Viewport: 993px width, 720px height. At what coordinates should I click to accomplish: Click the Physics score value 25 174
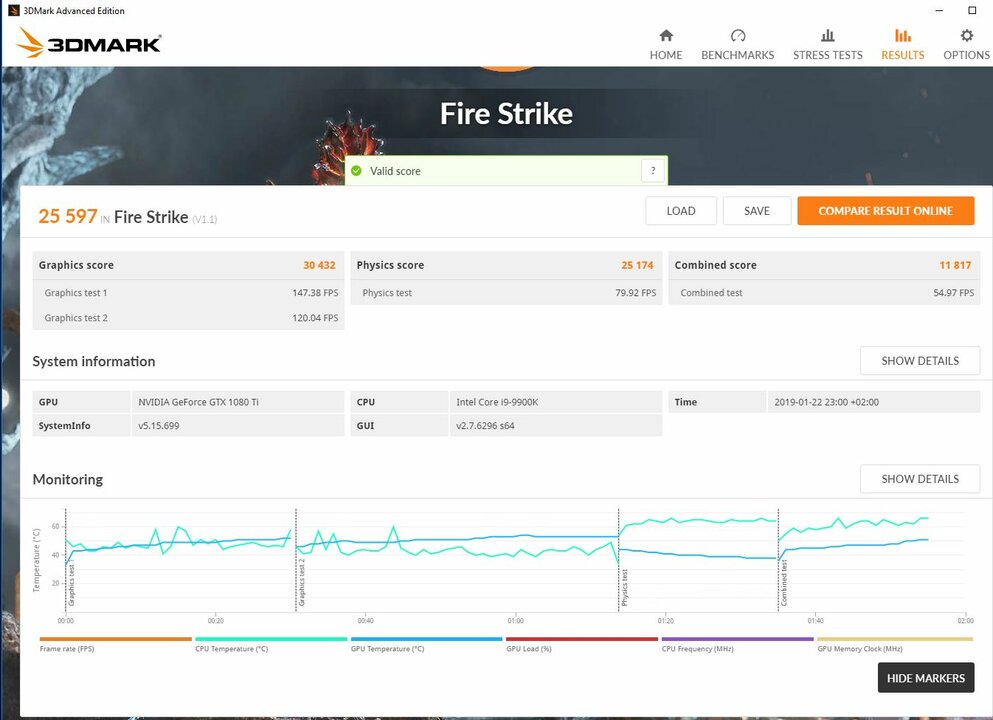pos(637,265)
